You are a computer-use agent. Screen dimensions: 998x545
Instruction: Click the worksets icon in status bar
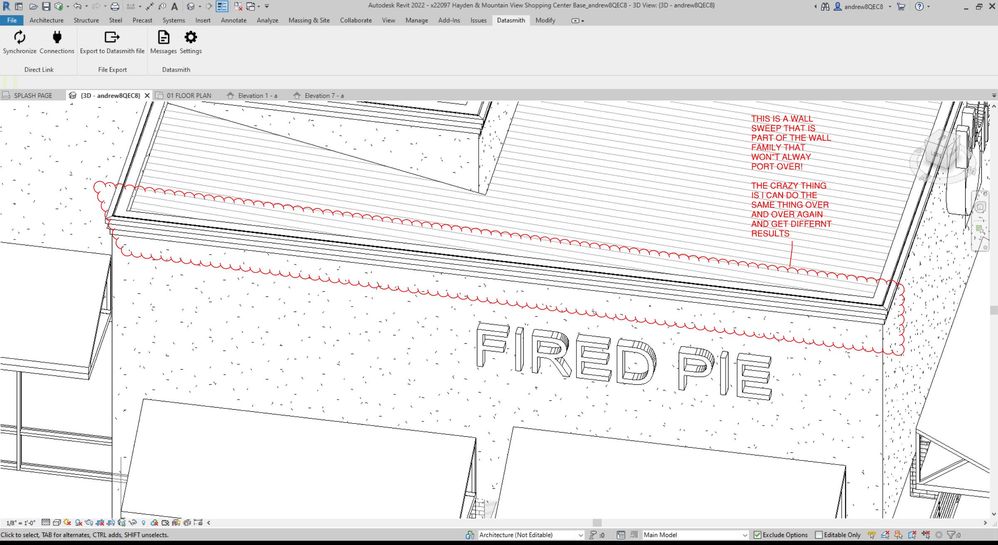tap(470, 535)
